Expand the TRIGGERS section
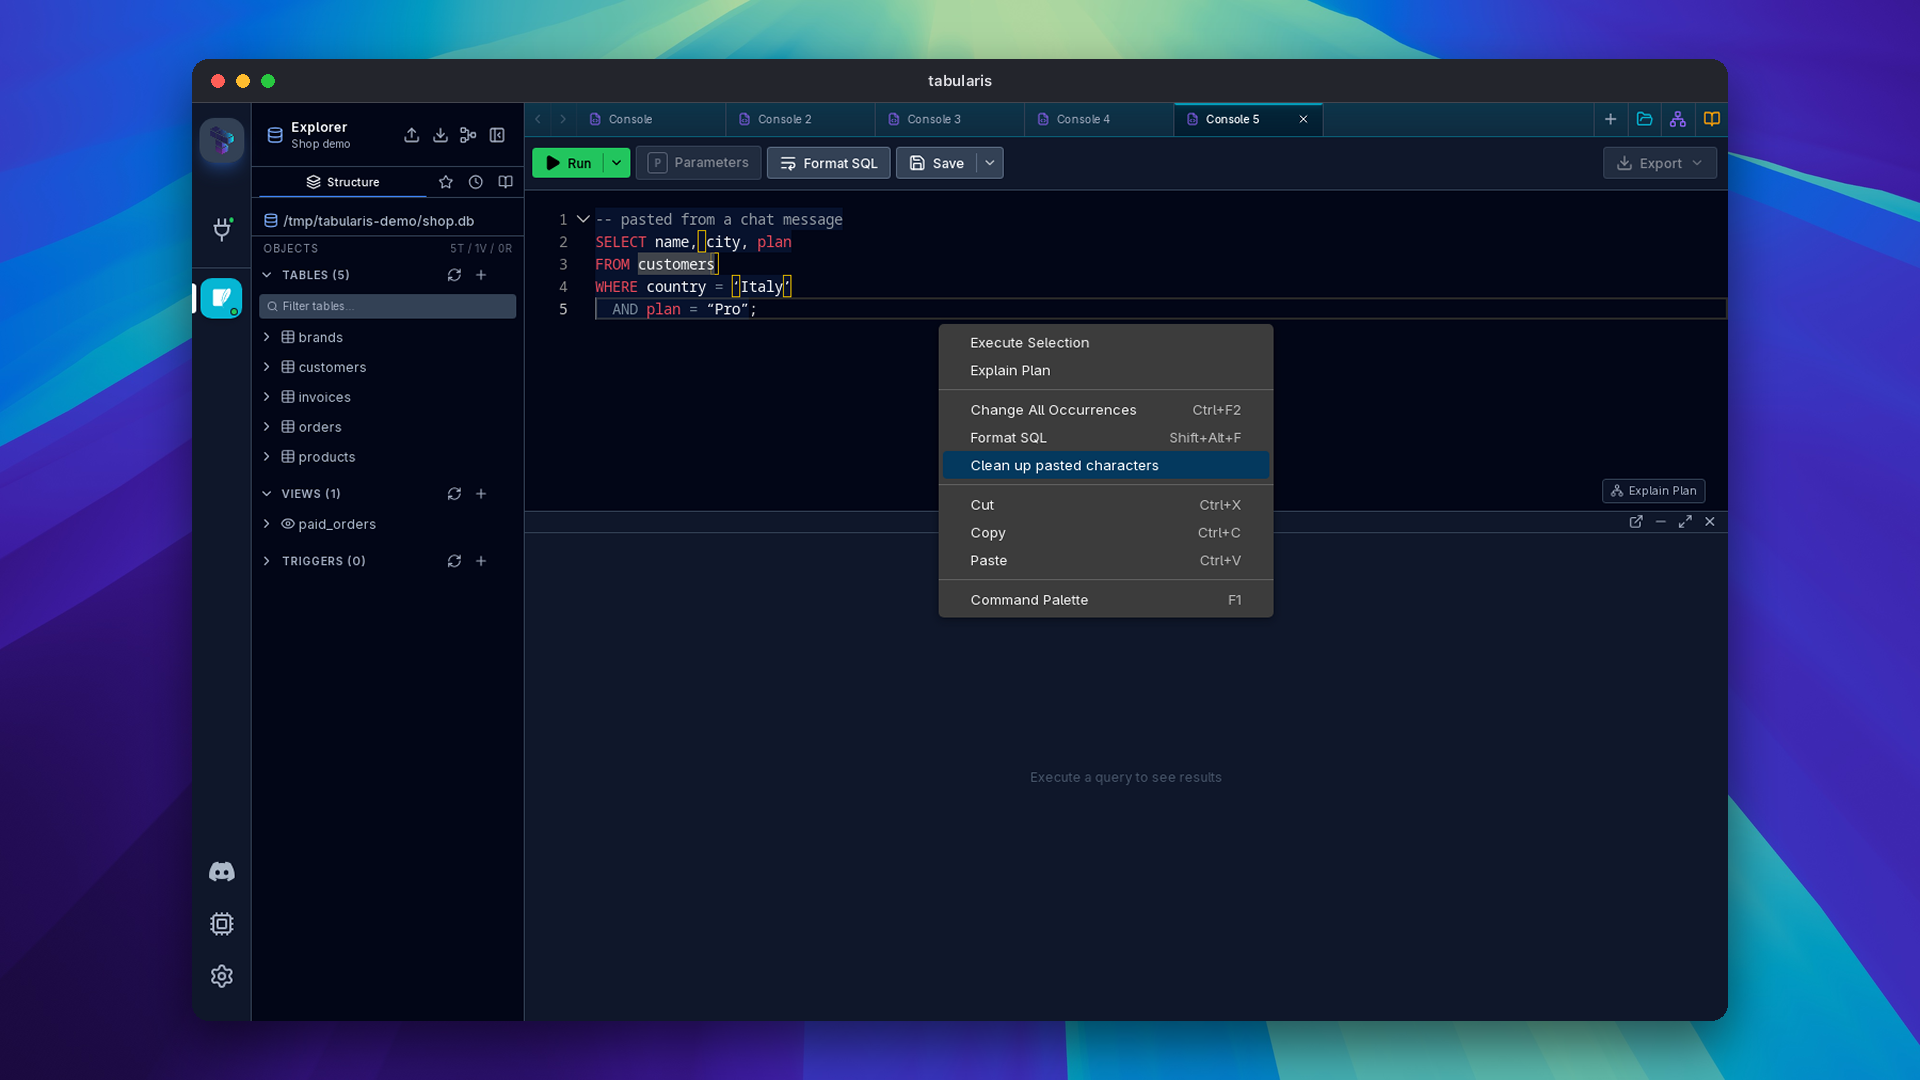 point(267,561)
